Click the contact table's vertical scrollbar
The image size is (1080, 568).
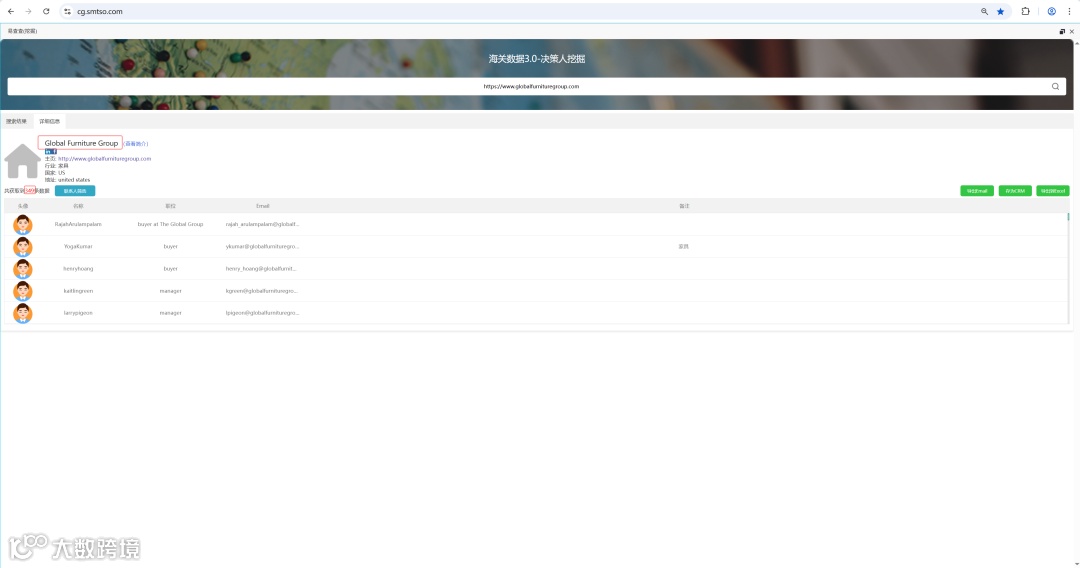[x=1068, y=269]
